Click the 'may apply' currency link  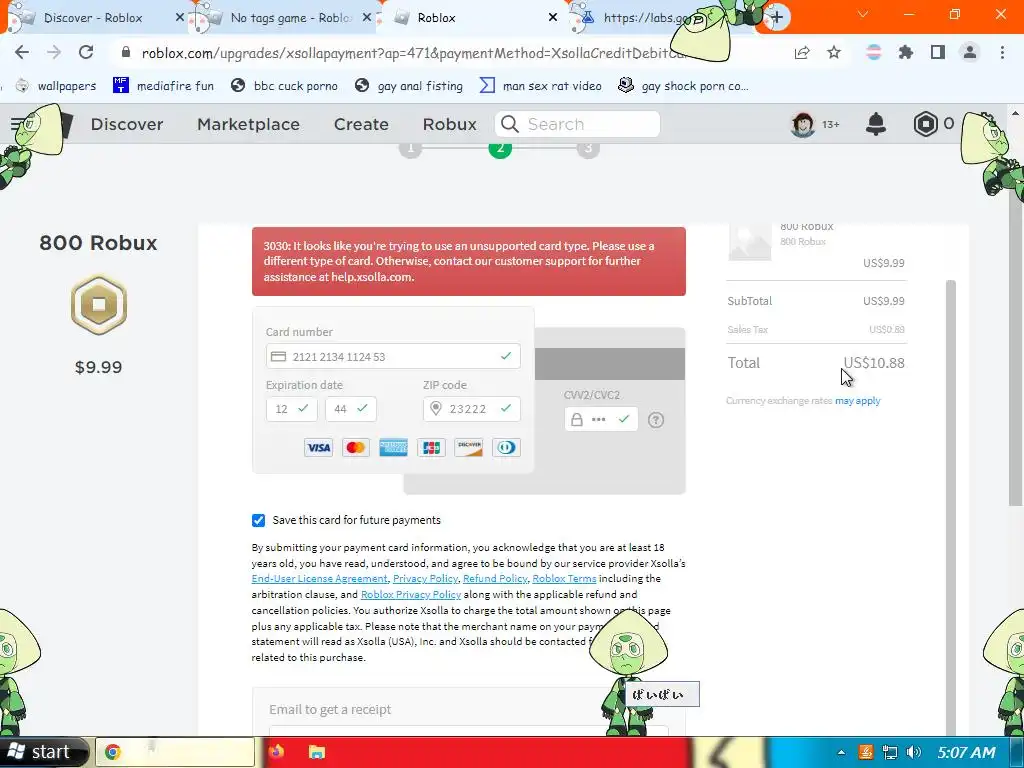click(x=857, y=401)
